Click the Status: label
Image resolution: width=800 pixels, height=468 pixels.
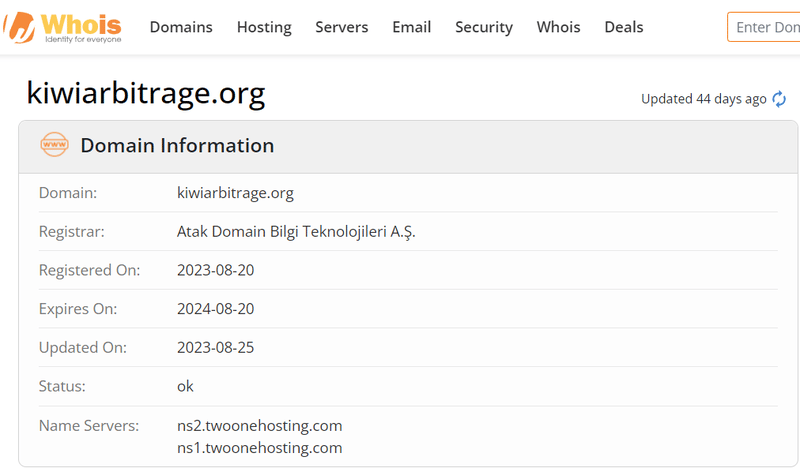pyautogui.click(x=62, y=386)
